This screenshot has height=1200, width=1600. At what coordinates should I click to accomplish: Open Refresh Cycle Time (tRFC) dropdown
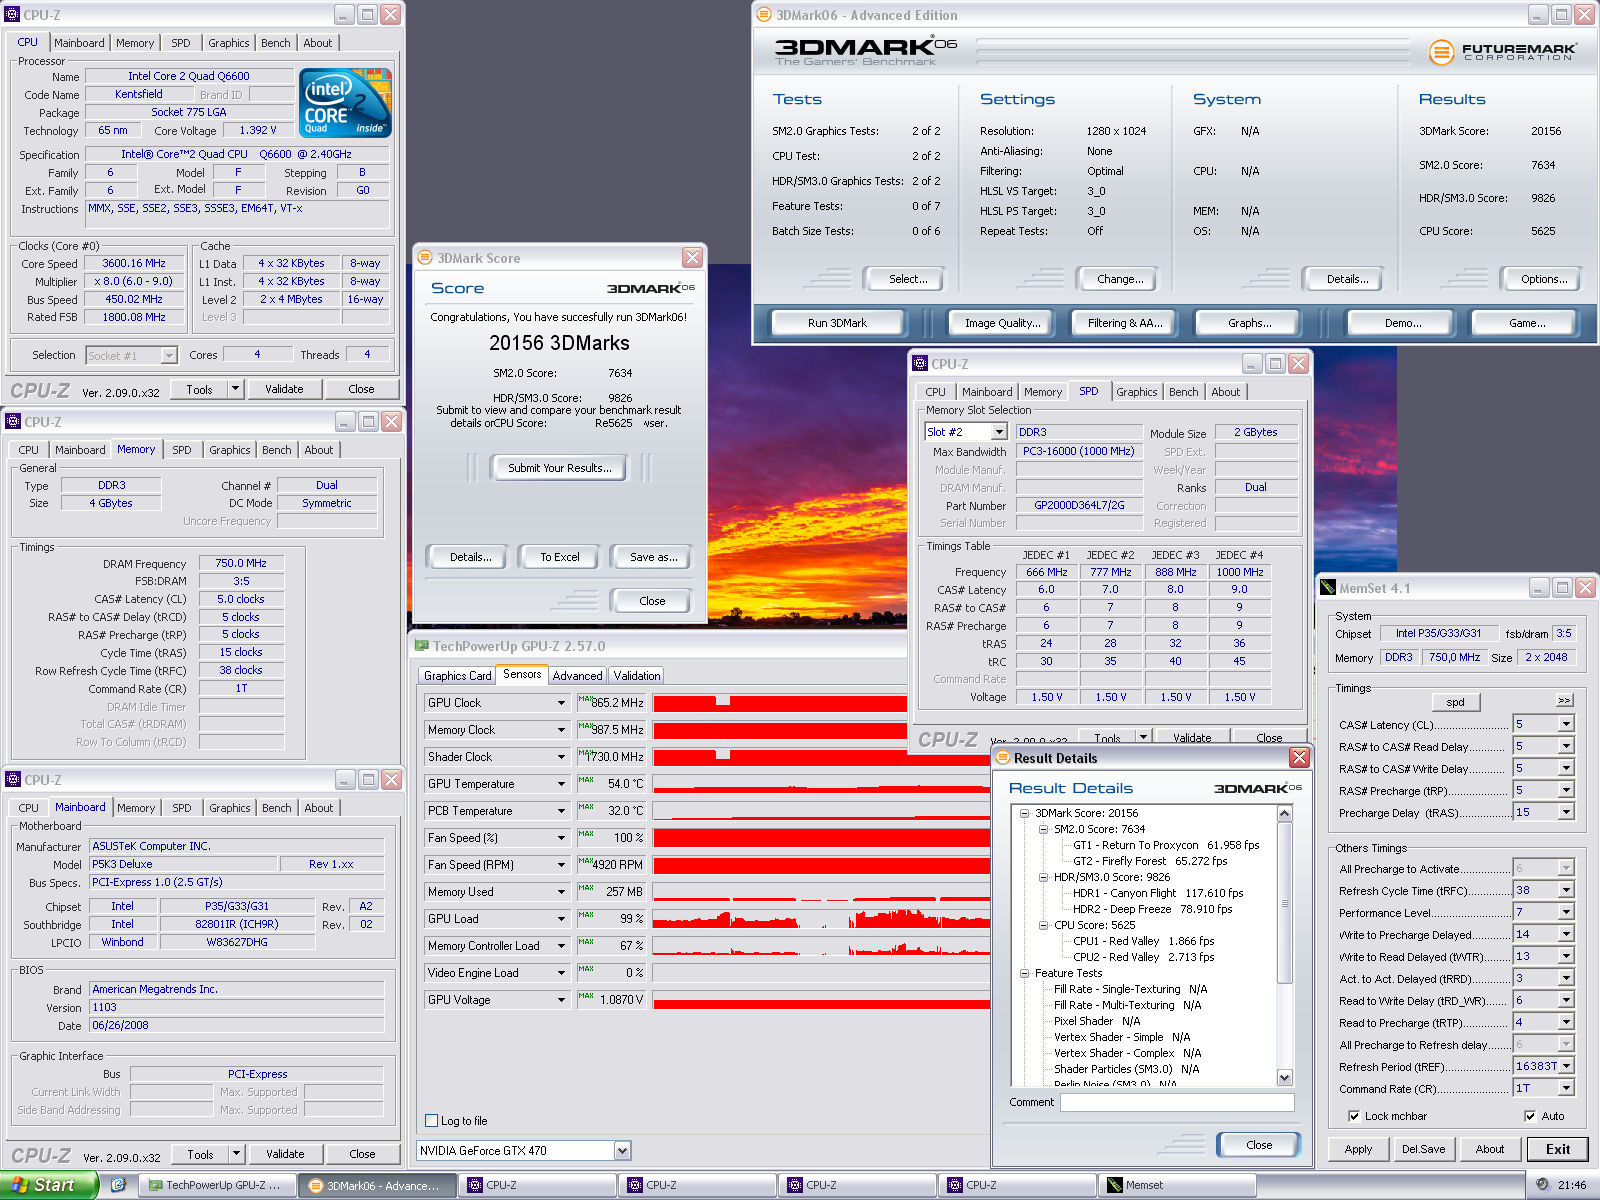click(x=1566, y=890)
